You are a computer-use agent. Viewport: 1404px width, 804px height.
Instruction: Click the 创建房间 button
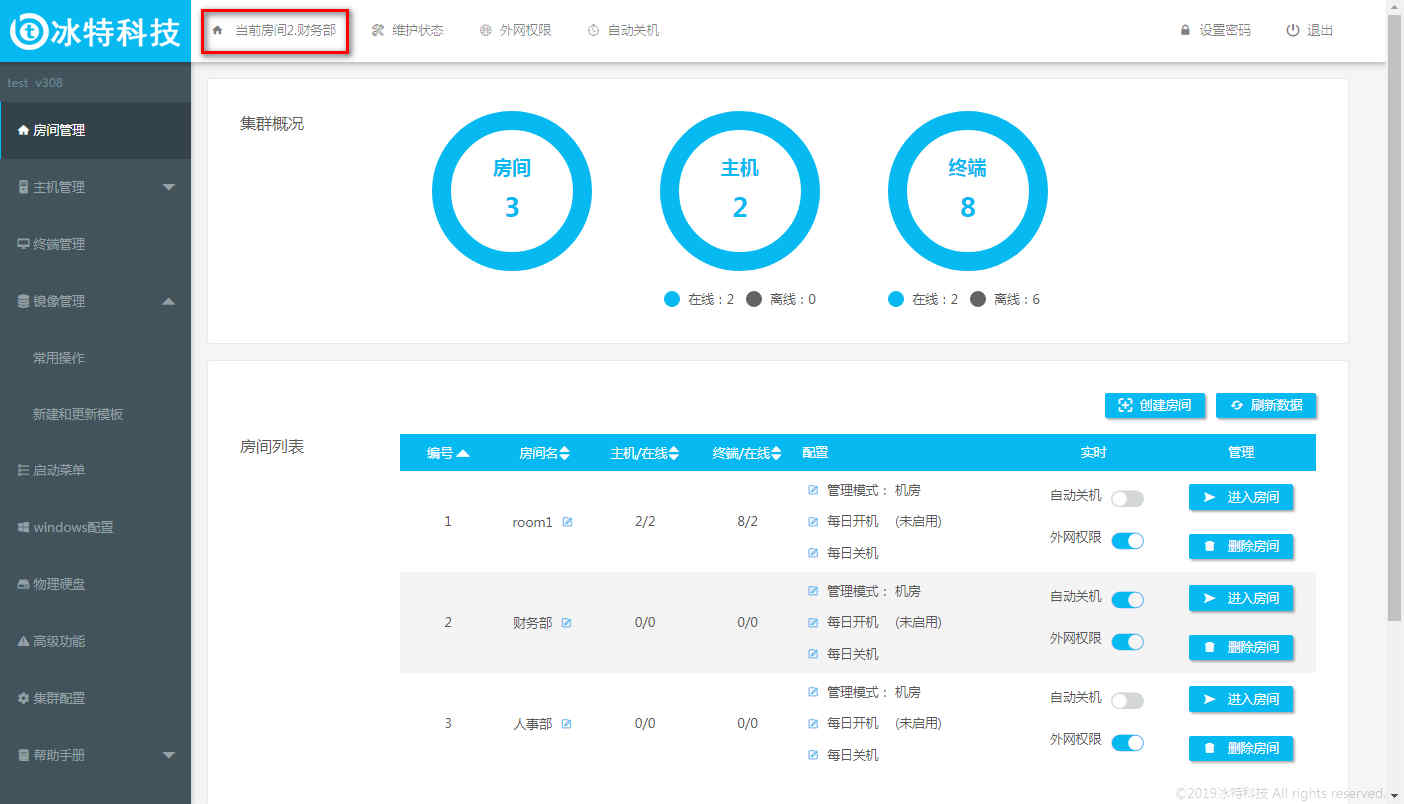pyautogui.click(x=1155, y=405)
